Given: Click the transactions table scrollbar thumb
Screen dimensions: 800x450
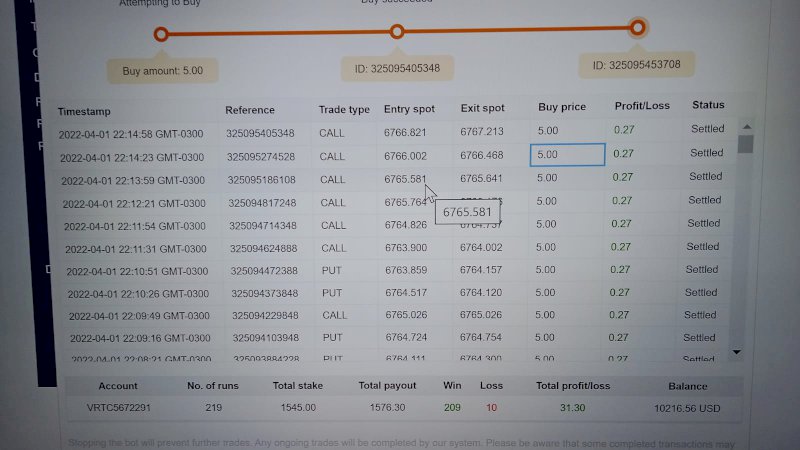Looking at the screenshot, I should click(745, 144).
